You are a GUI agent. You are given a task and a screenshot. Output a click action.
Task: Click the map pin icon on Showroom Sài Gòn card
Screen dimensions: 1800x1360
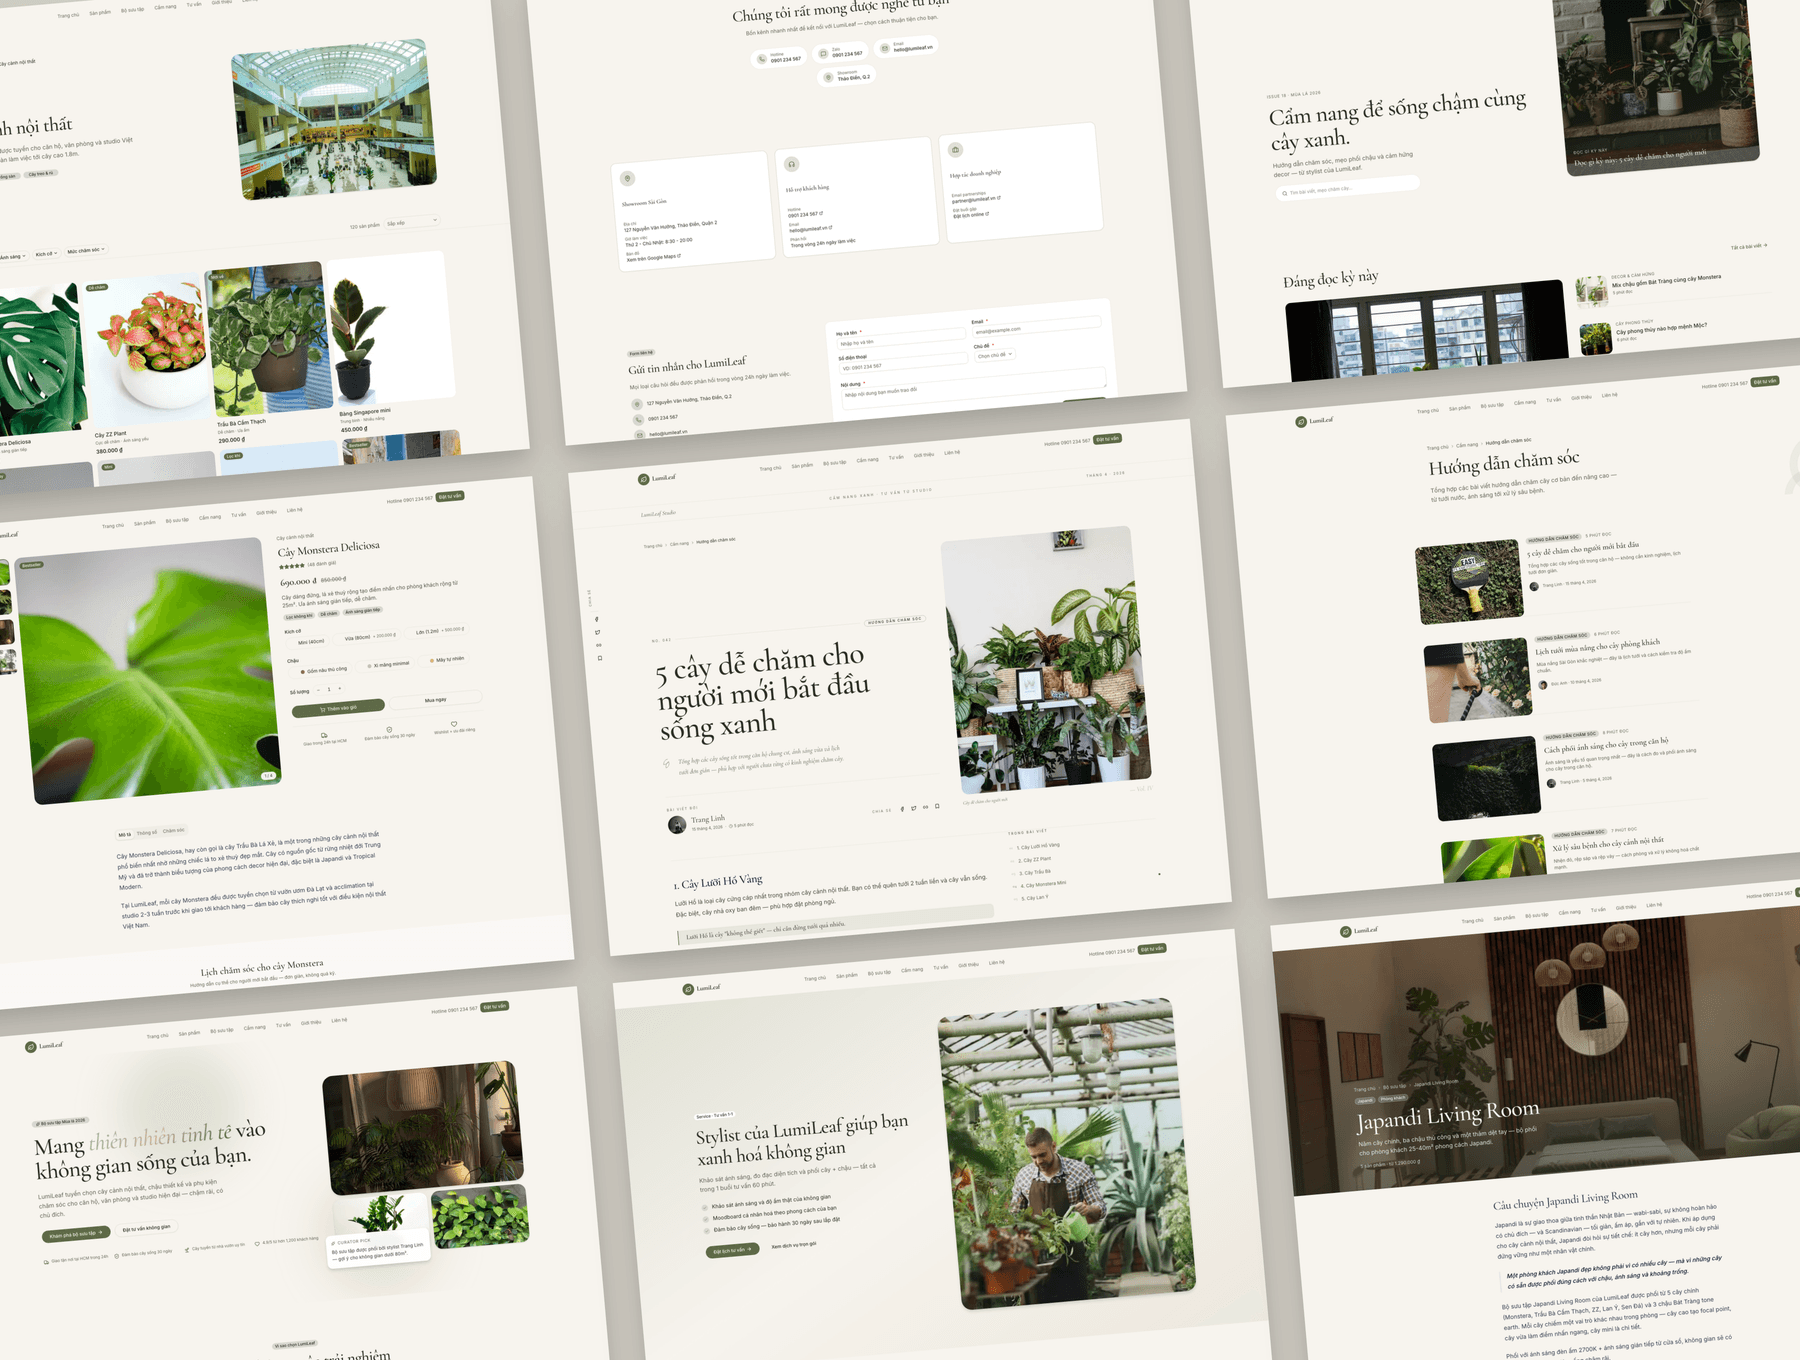(x=628, y=179)
